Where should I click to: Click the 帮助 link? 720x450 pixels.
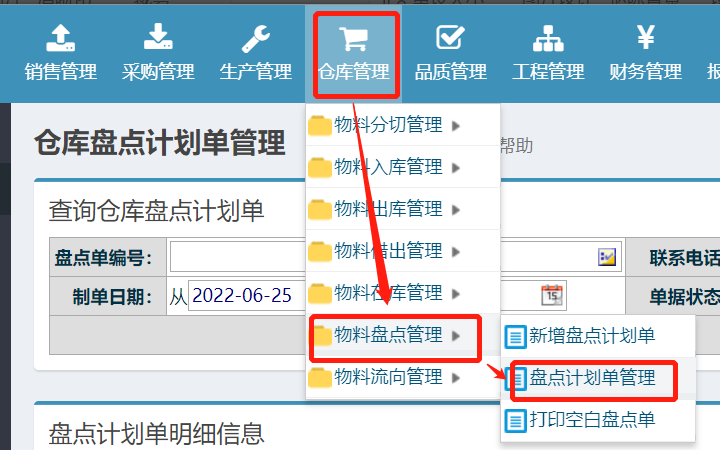[x=517, y=146]
